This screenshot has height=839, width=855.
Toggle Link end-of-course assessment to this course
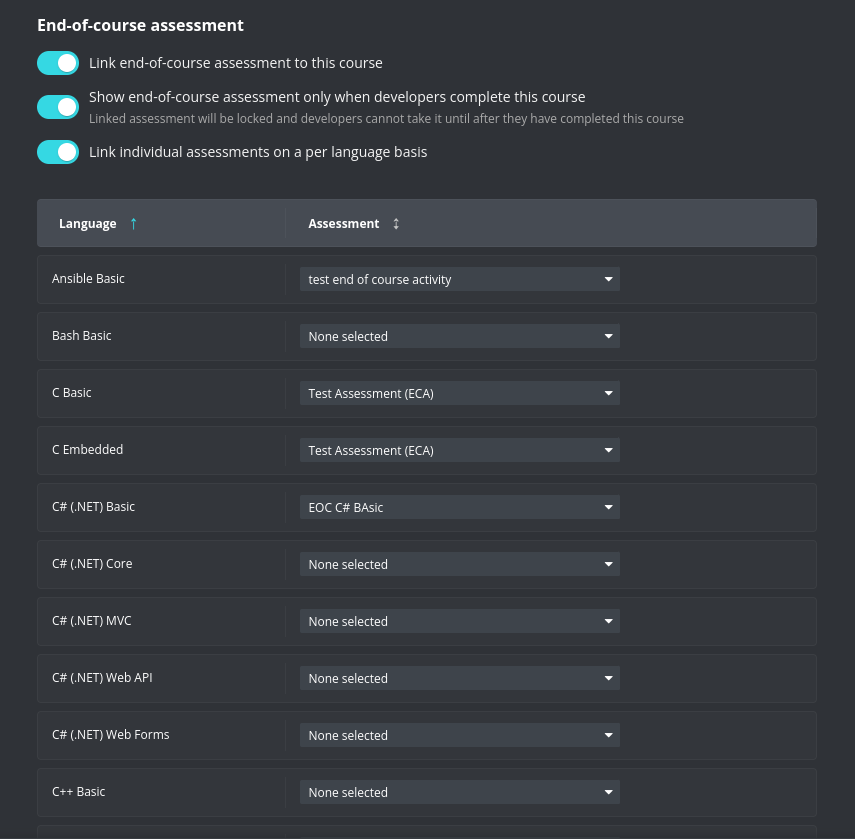58,63
